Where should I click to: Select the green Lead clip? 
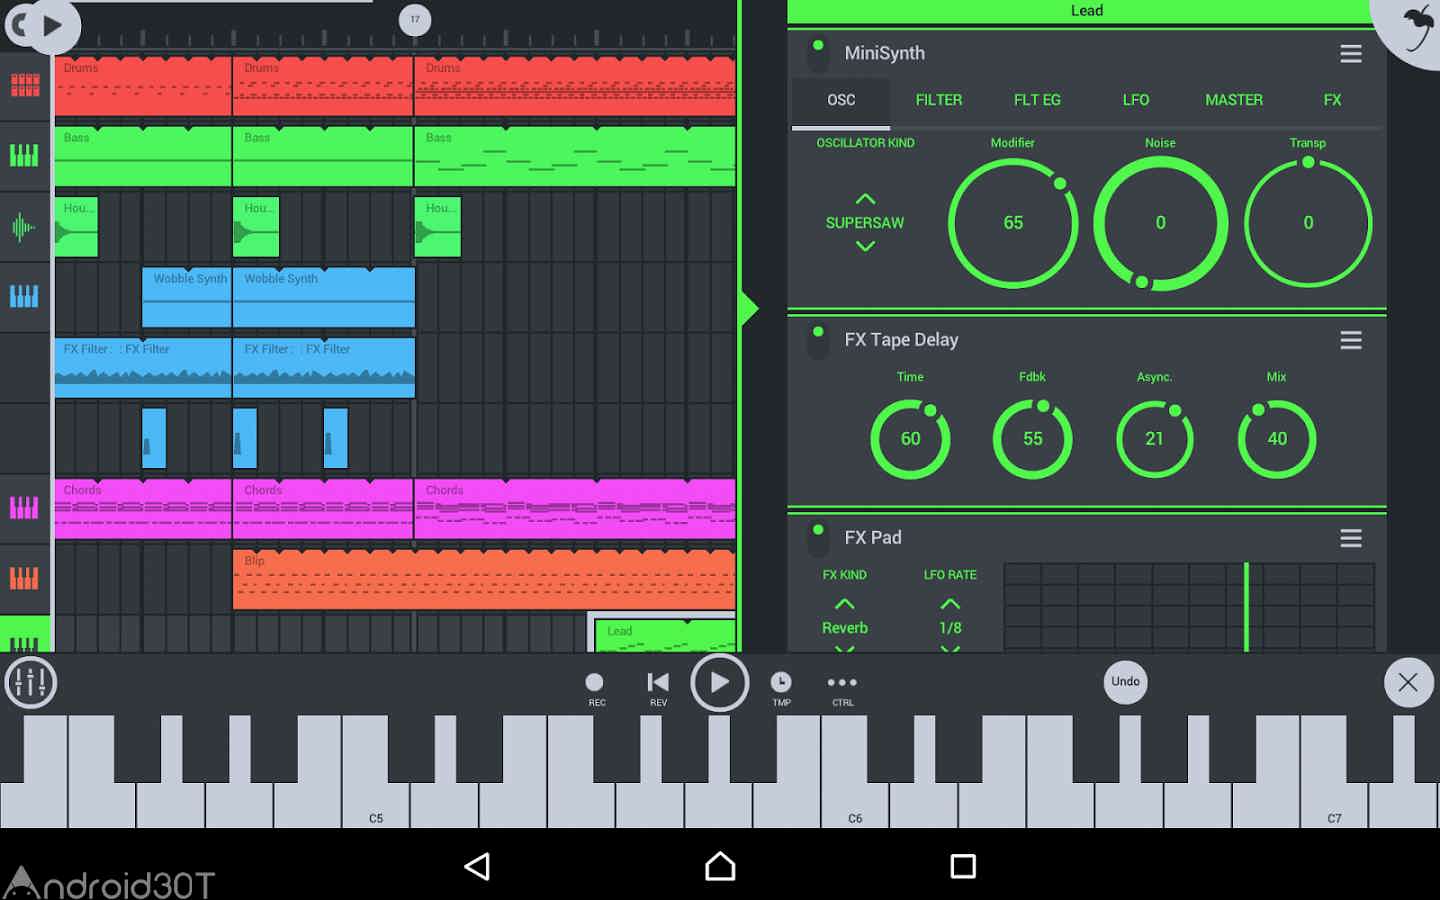point(665,636)
